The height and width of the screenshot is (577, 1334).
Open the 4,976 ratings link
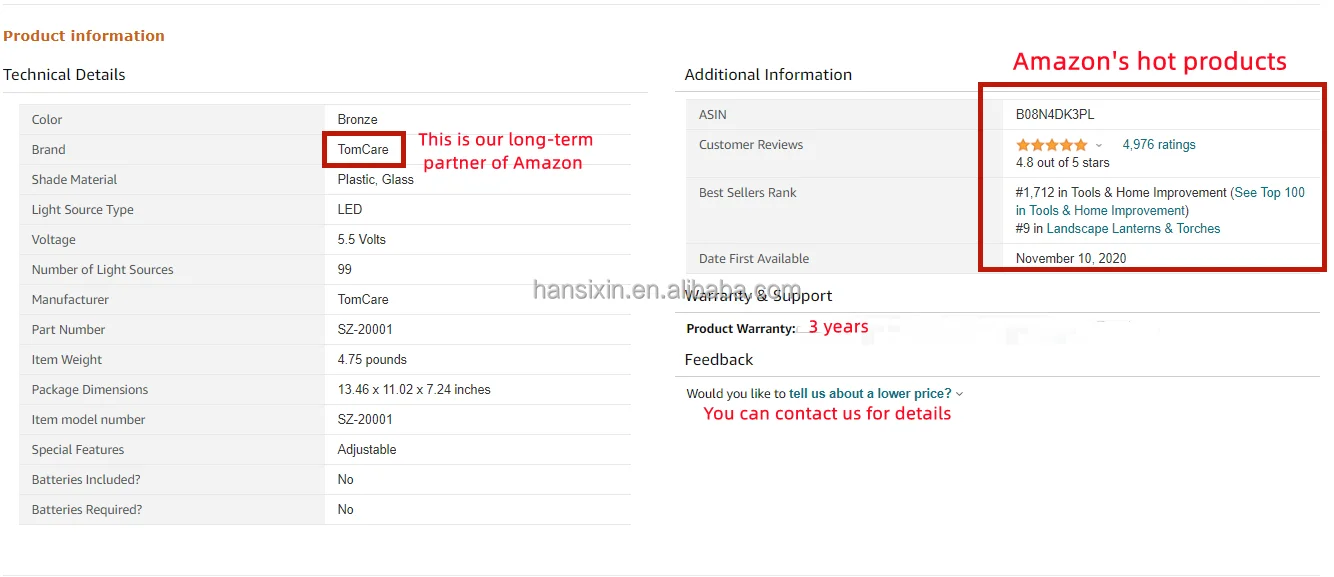pos(1158,145)
